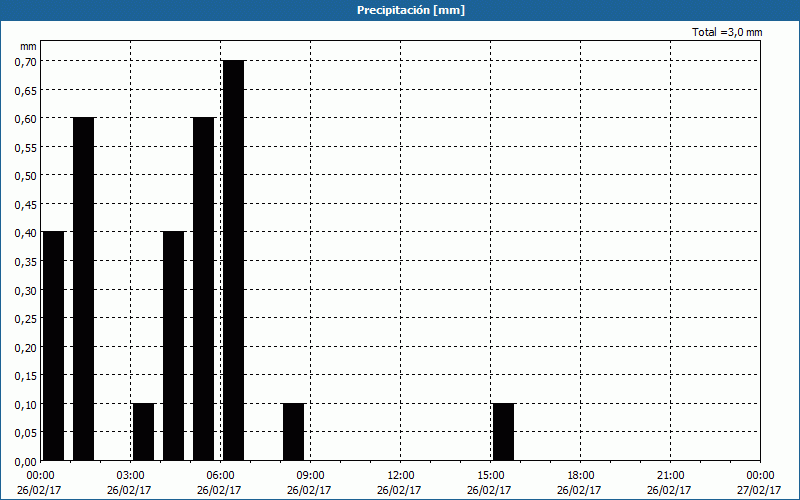This screenshot has height=500, width=800.
Task: Click the 12:00 26/02/17 time label
Action: point(399,483)
